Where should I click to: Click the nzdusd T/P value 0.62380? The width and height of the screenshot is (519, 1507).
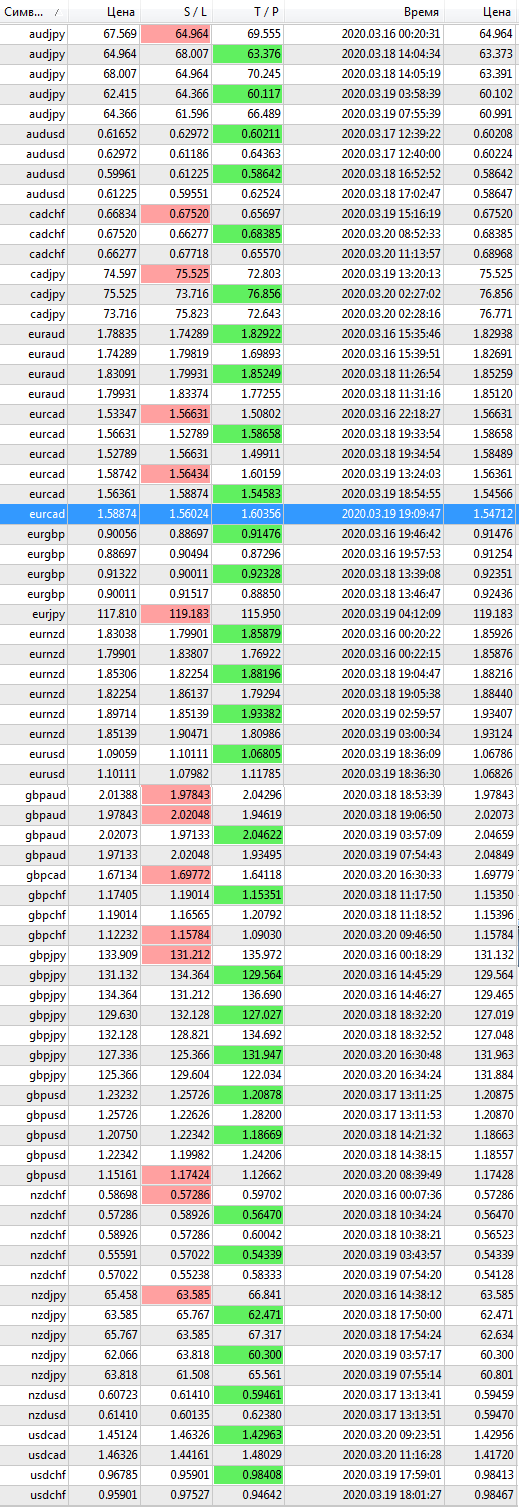pos(261,1414)
